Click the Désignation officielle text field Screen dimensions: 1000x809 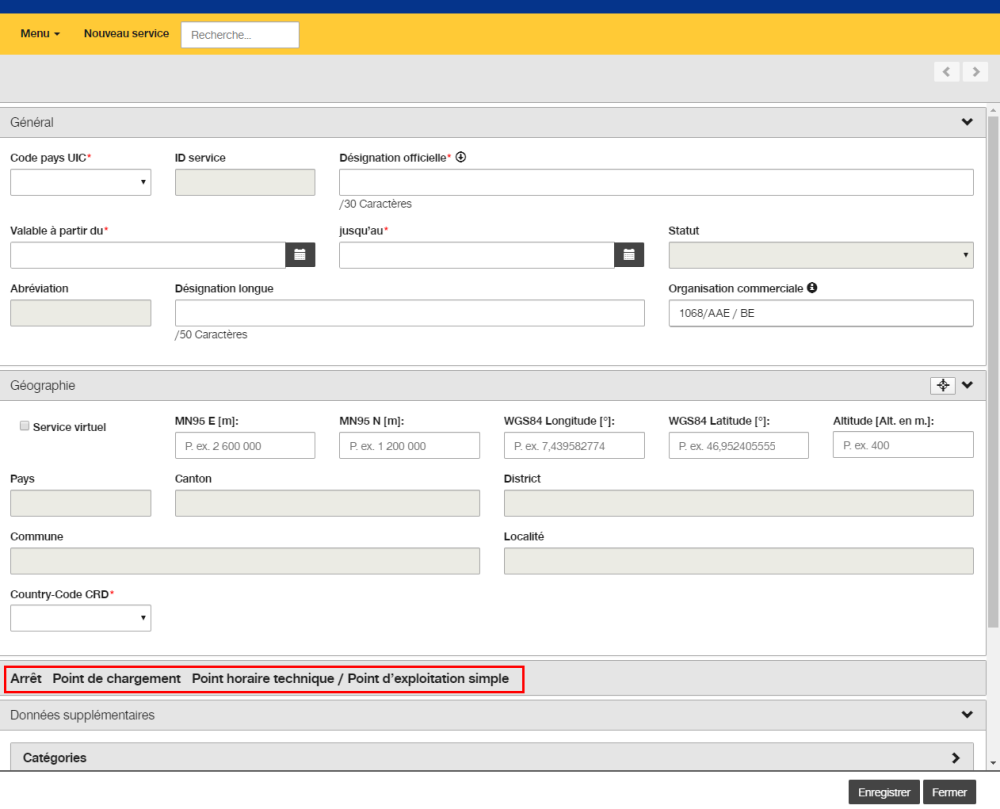[656, 182]
